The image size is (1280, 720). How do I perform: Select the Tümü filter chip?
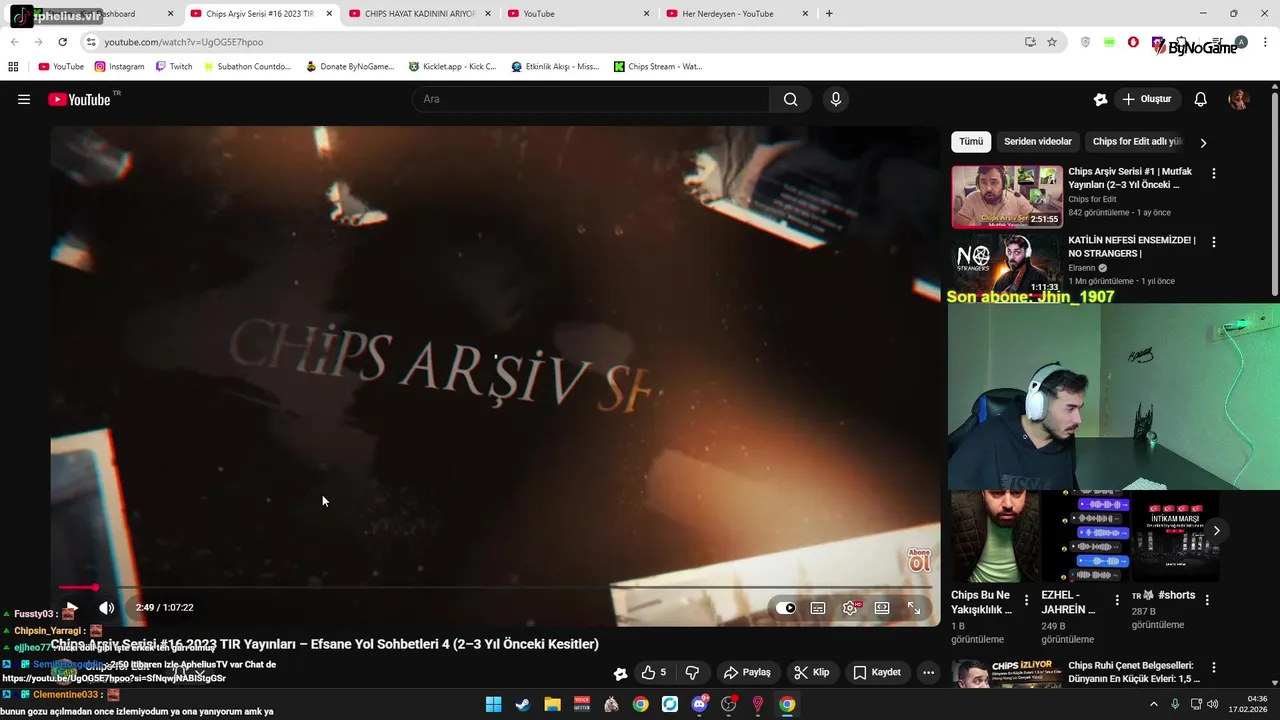971,142
